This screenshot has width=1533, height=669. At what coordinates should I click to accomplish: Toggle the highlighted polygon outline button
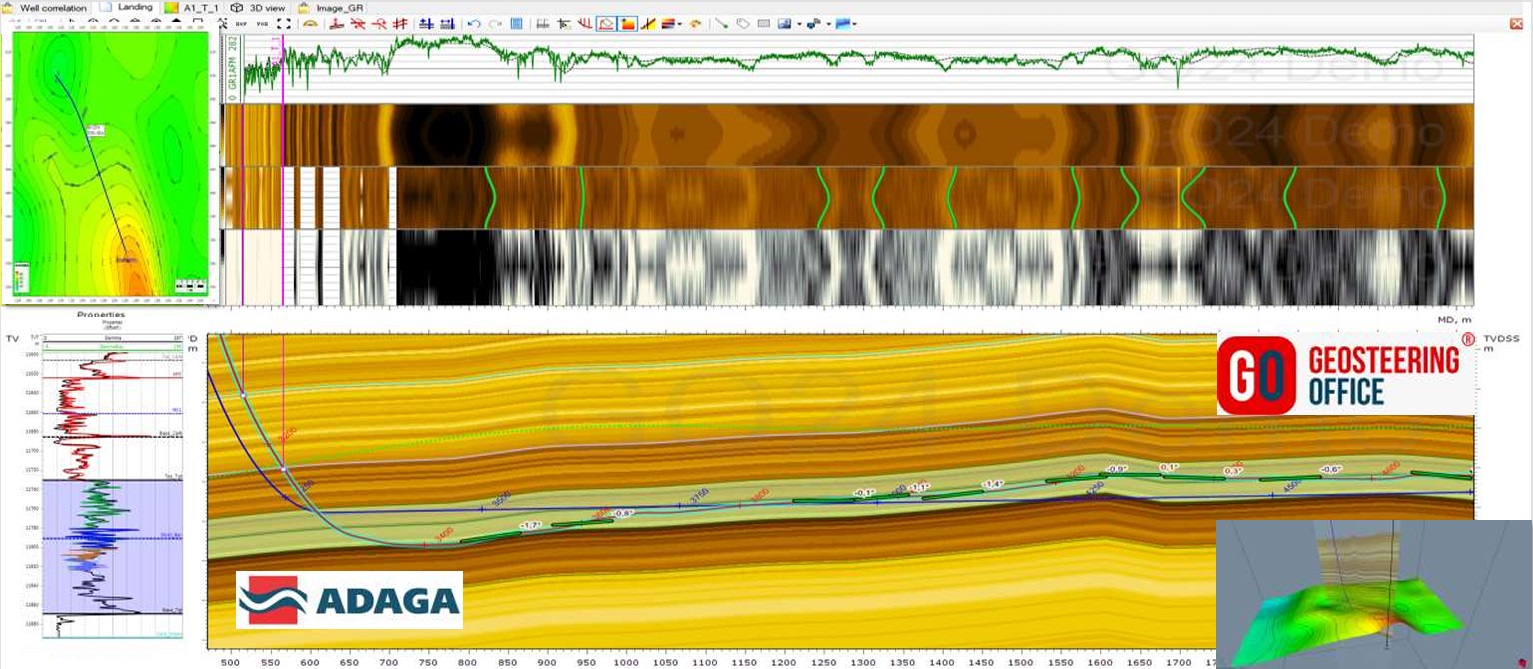[606, 23]
